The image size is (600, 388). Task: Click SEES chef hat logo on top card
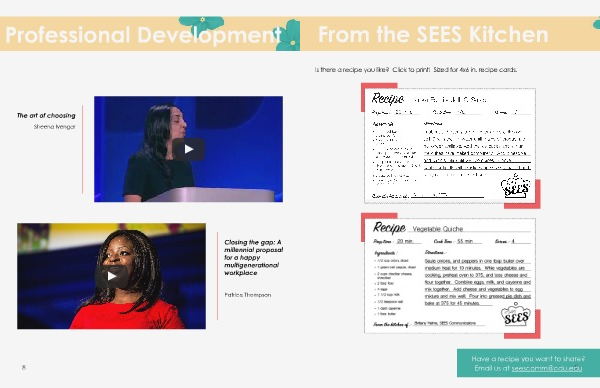click(515, 186)
